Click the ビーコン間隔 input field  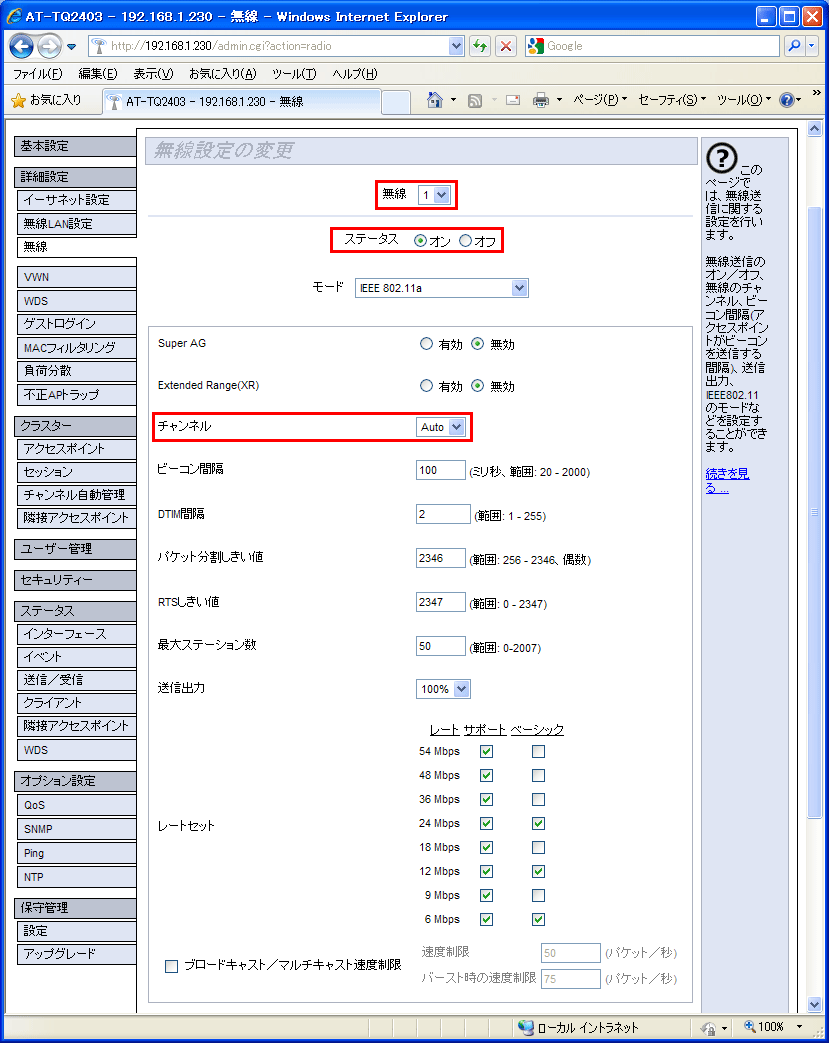[440, 470]
